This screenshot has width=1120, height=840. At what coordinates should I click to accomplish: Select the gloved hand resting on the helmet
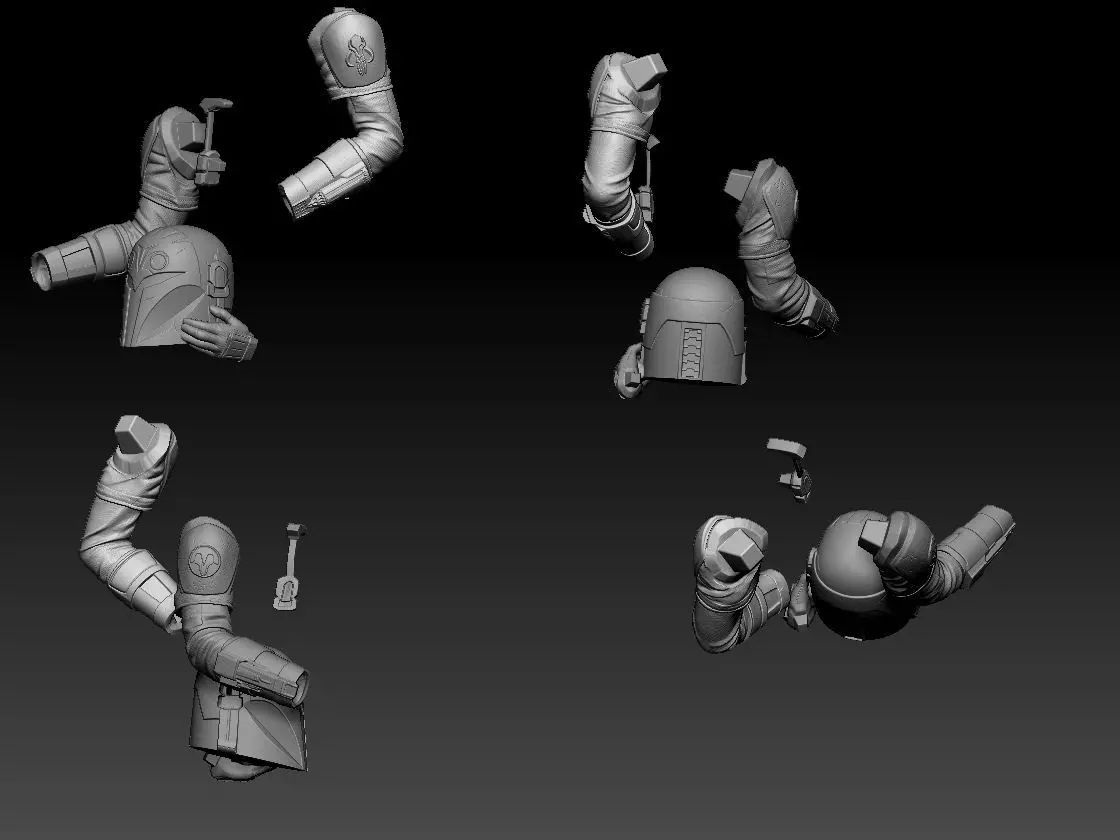coord(219,334)
